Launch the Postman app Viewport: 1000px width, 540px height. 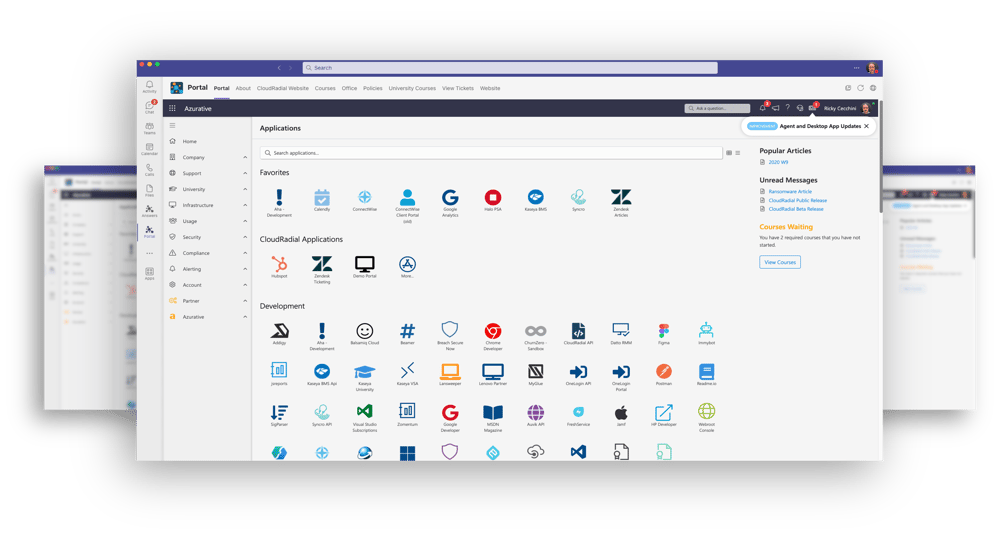click(664, 374)
